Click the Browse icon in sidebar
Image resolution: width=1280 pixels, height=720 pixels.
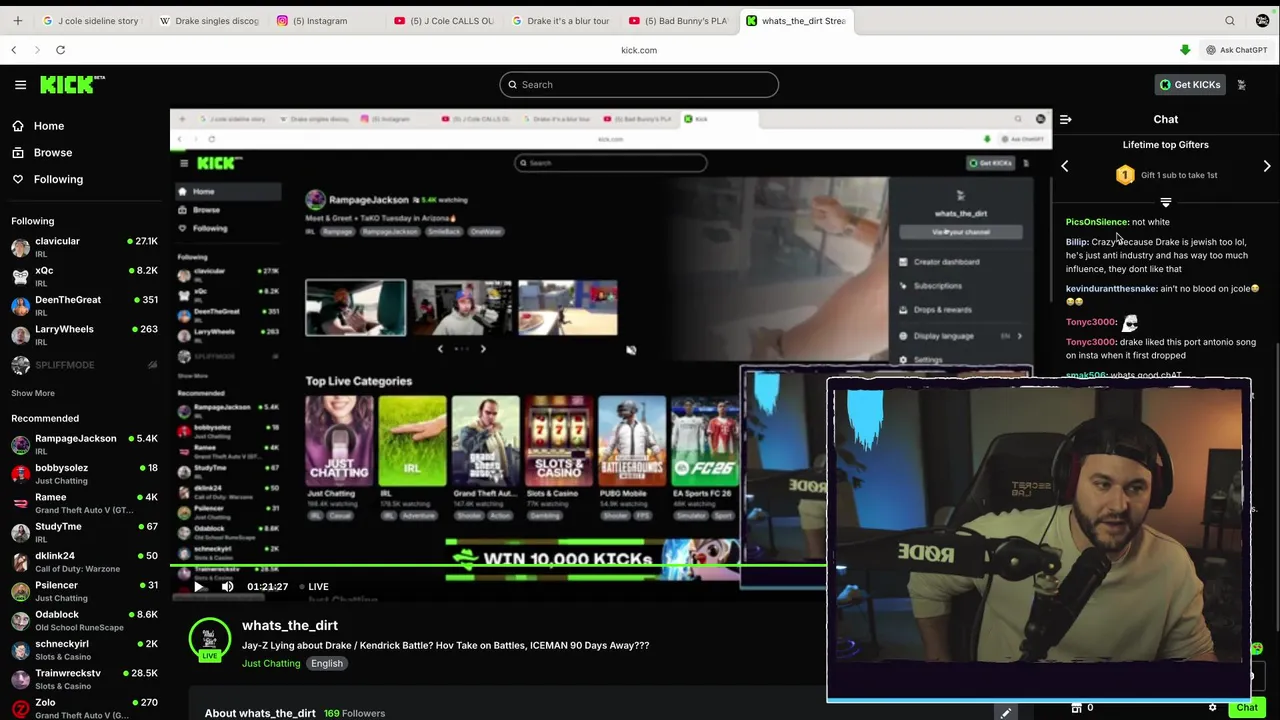pyautogui.click(x=18, y=153)
